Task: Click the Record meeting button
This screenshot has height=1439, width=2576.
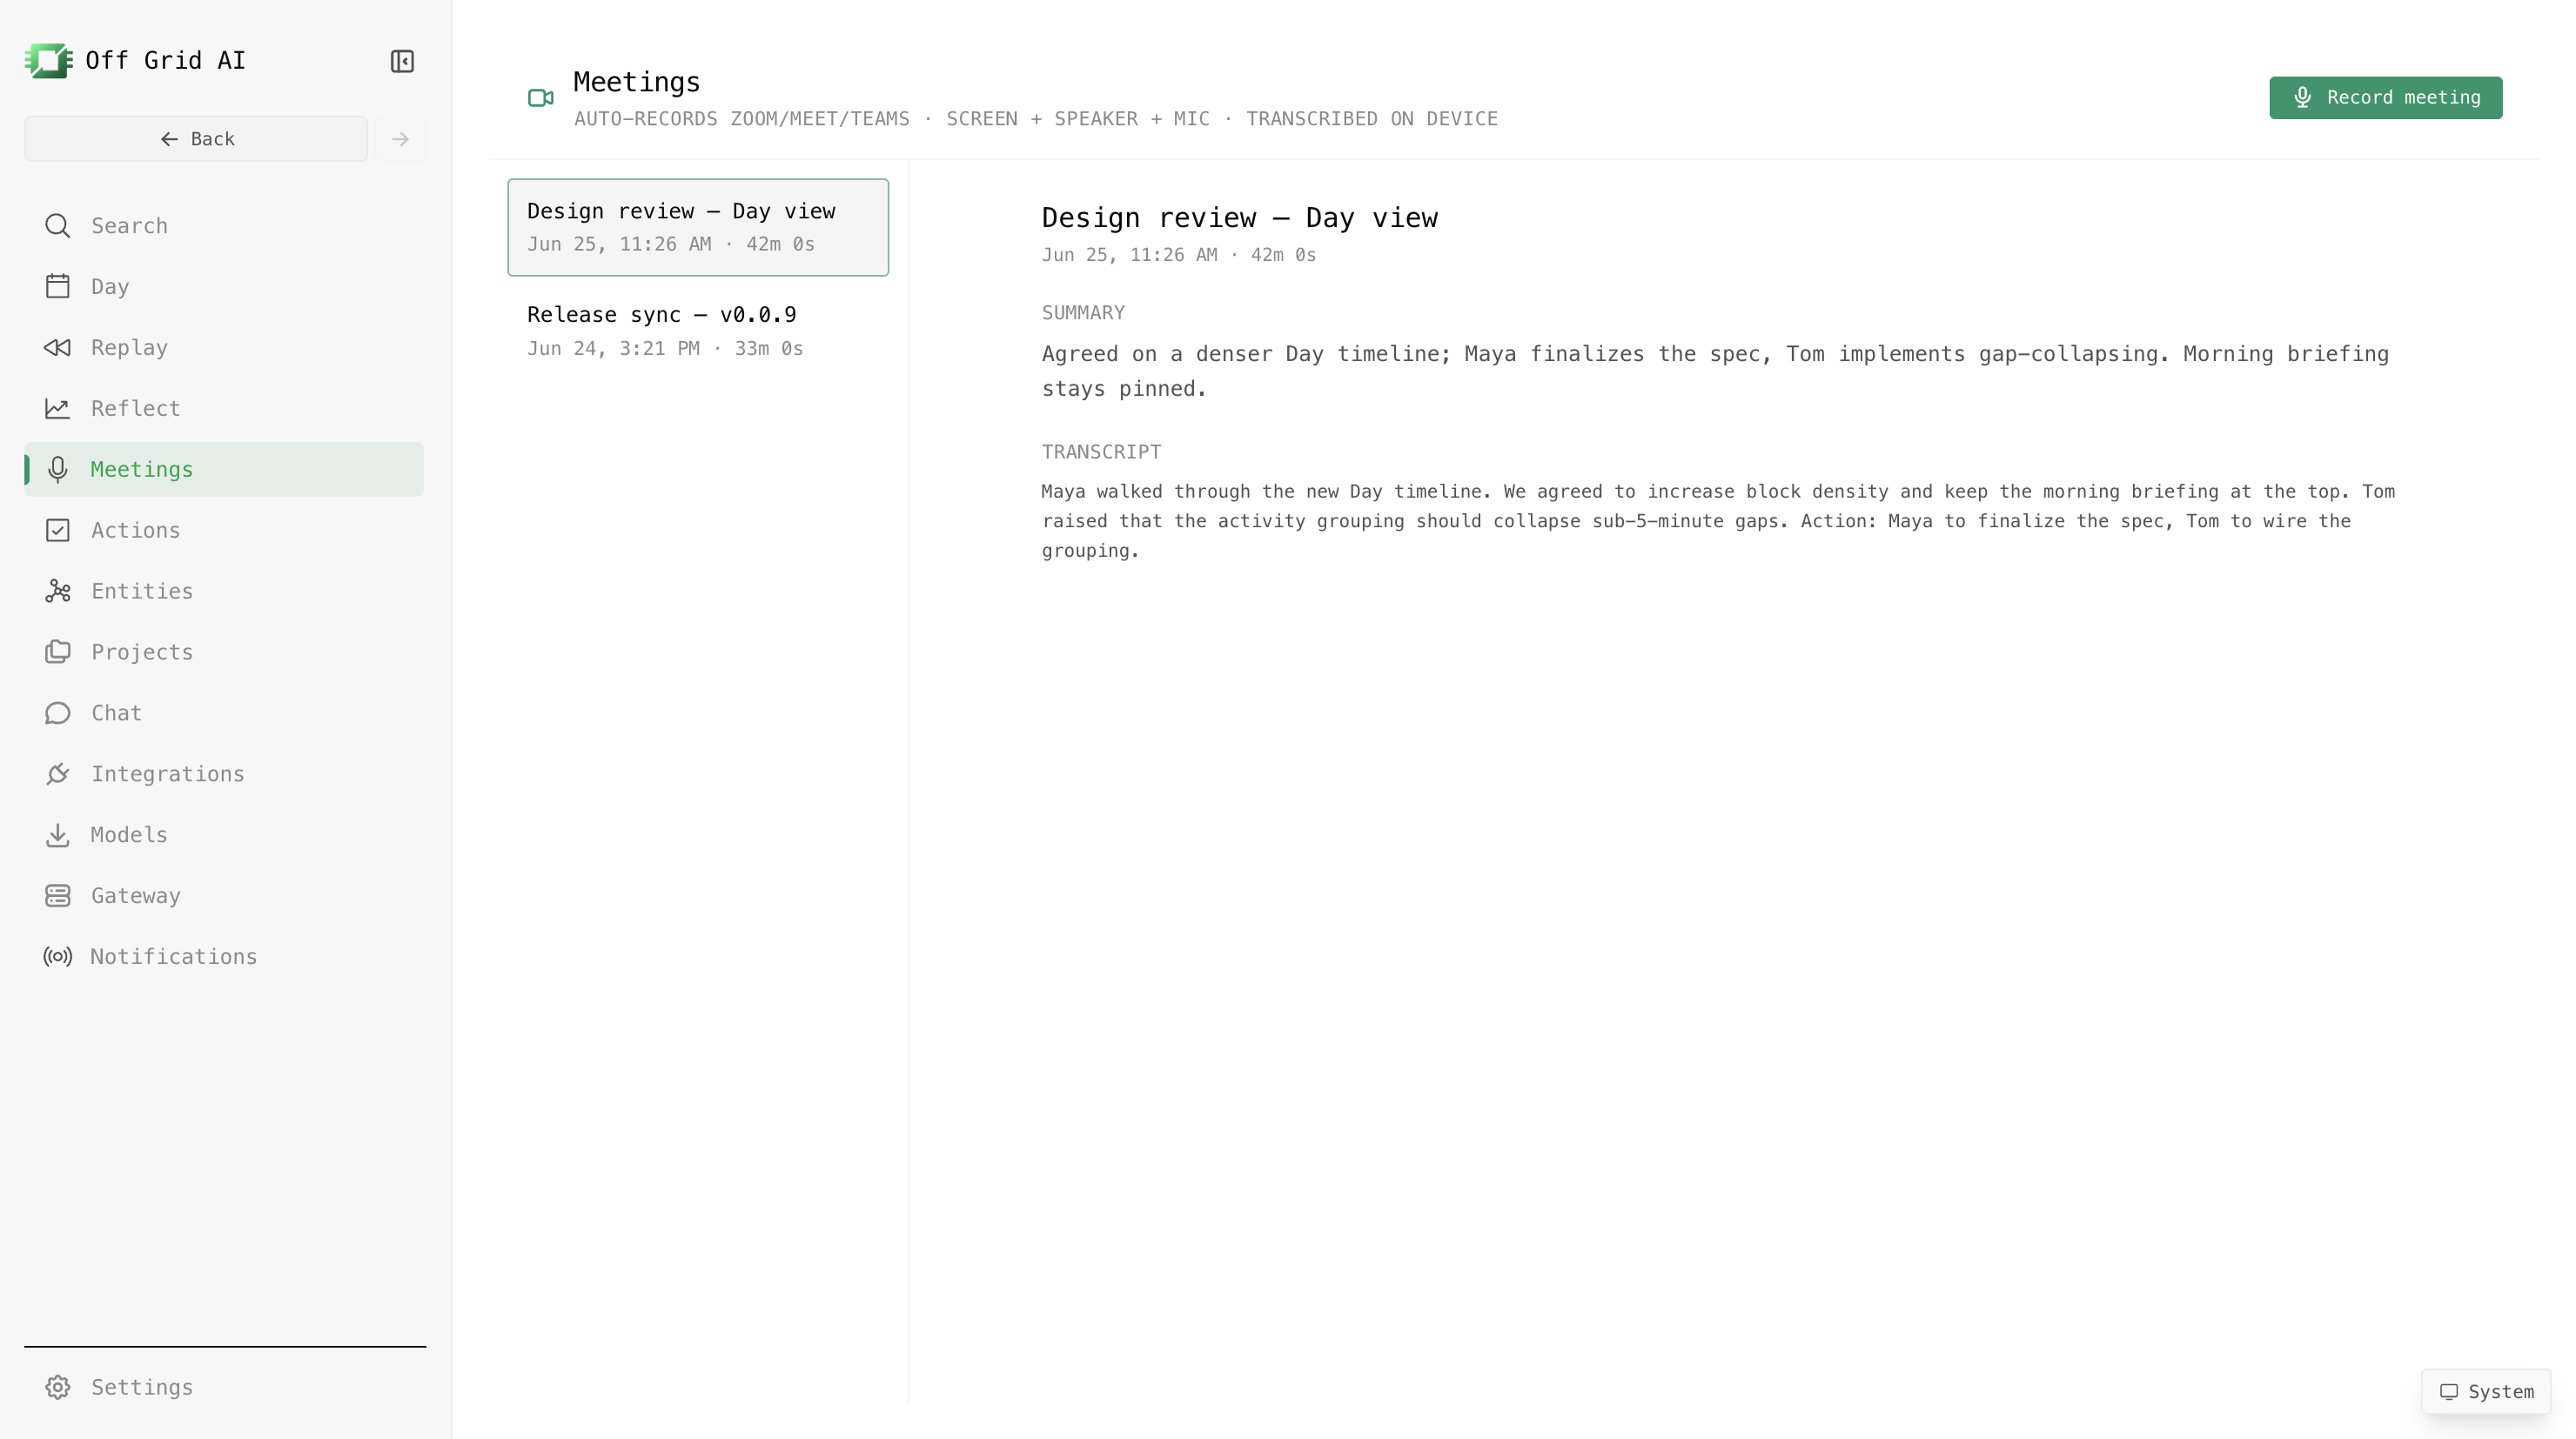Action: tap(2386, 98)
